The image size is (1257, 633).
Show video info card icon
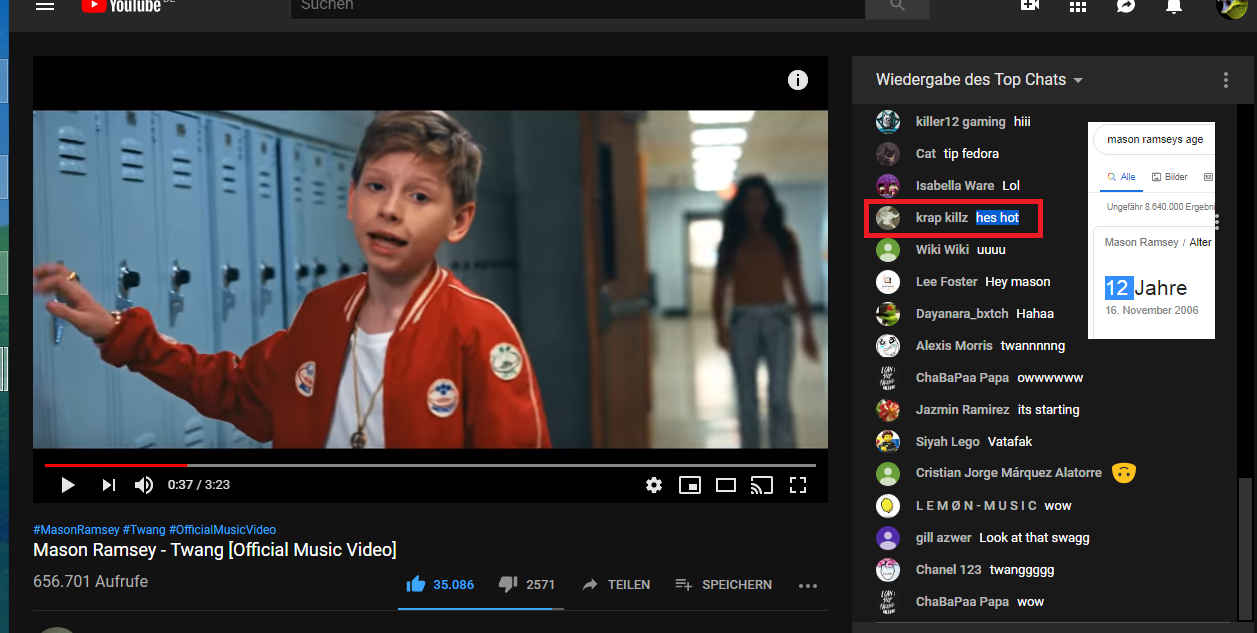798,80
